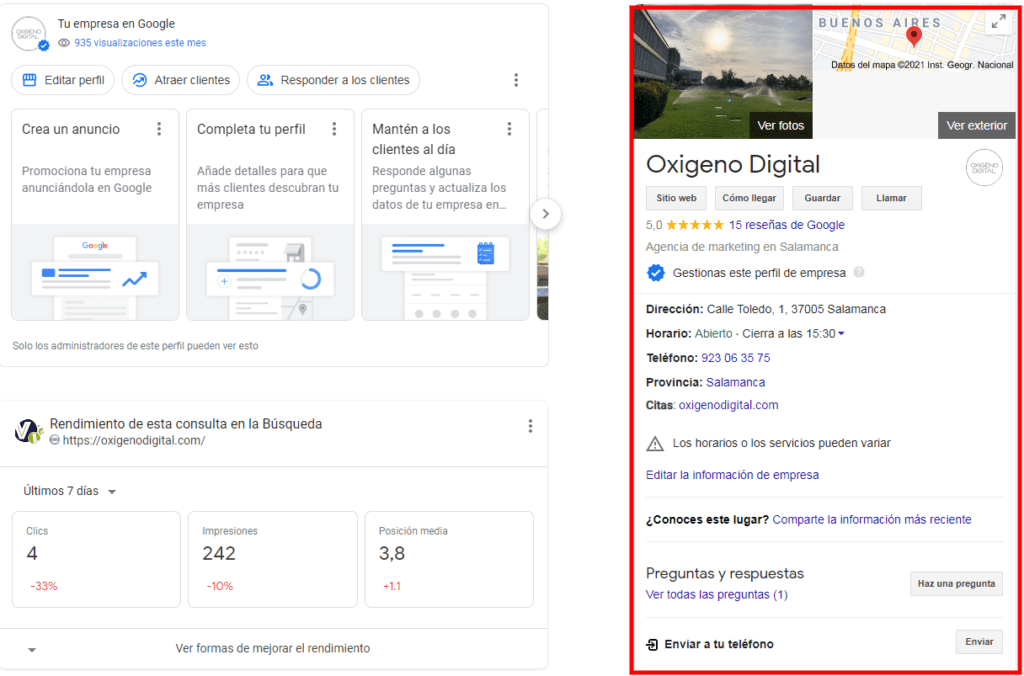The height and width of the screenshot is (676, 1024).
Task: Click the help question mark icon
Action: [x=859, y=272]
